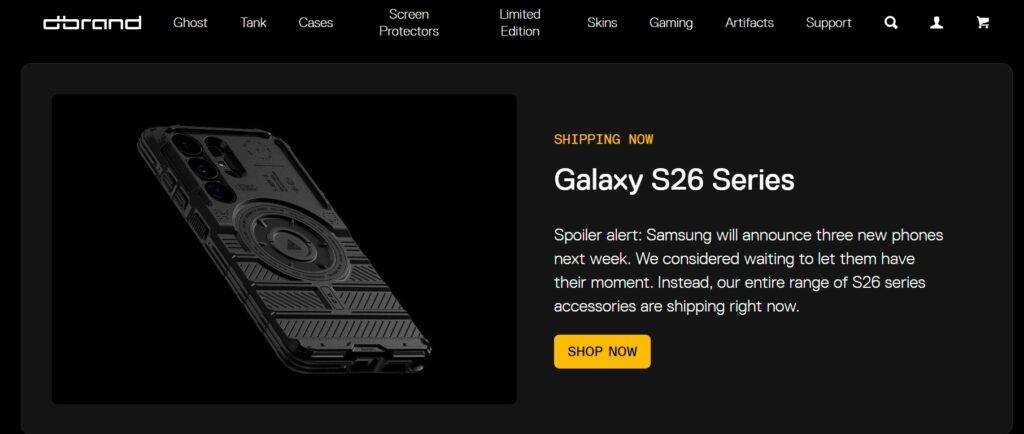Go to the Gaming section
Screen dimensions: 1024x434
click(x=671, y=22)
